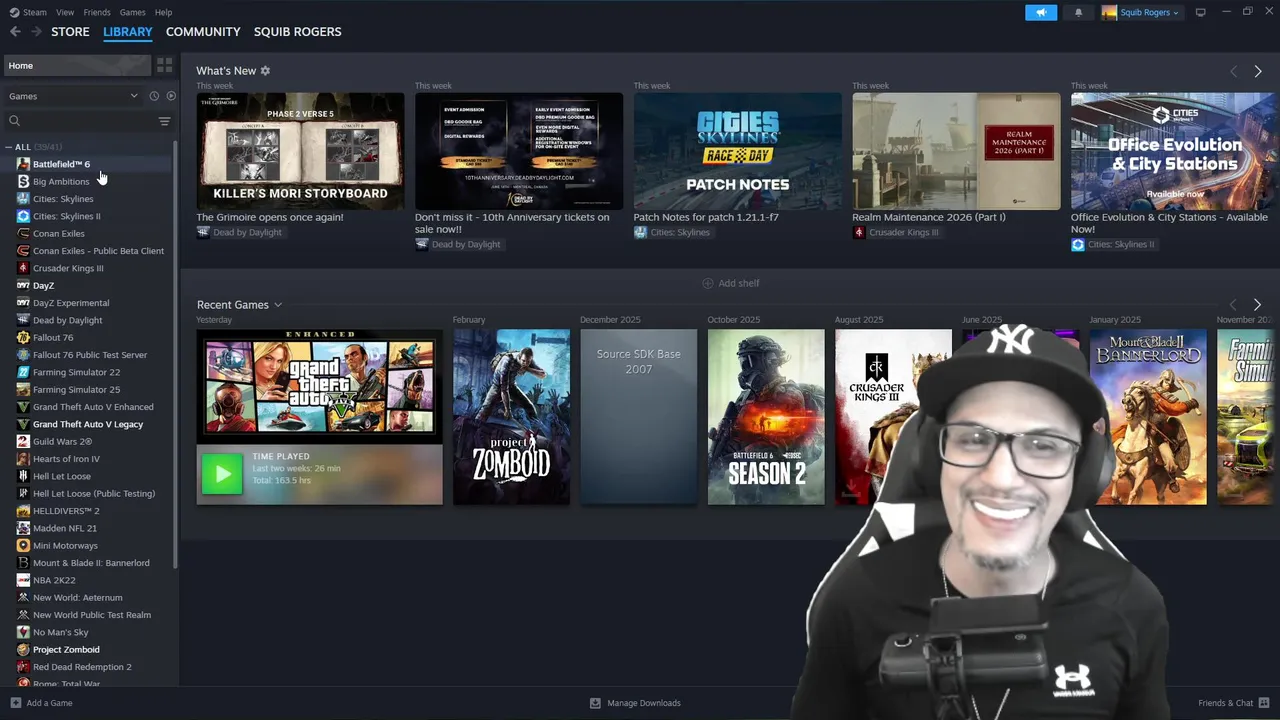Open the Friends menu

point(97,12)
